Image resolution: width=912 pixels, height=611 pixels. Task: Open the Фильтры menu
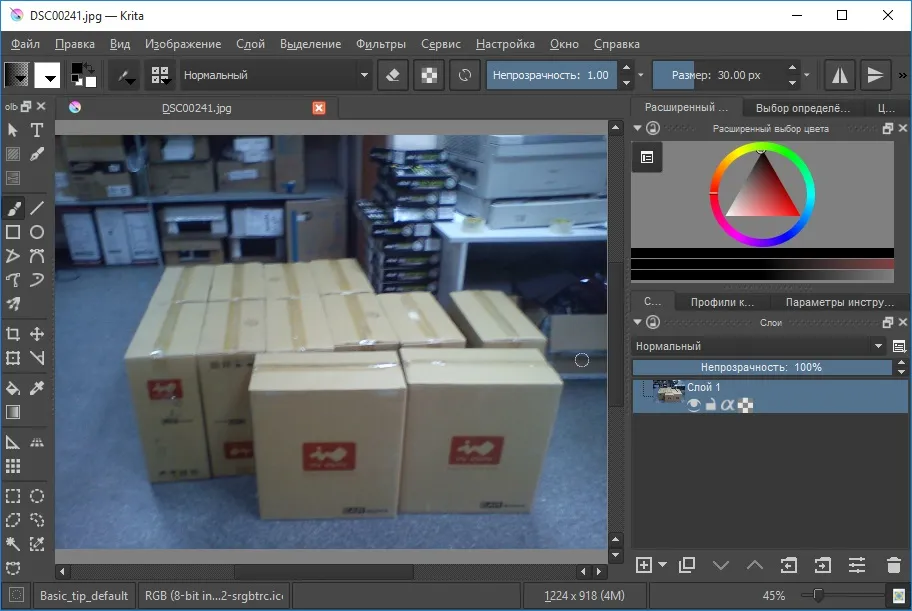pos(381,44)
